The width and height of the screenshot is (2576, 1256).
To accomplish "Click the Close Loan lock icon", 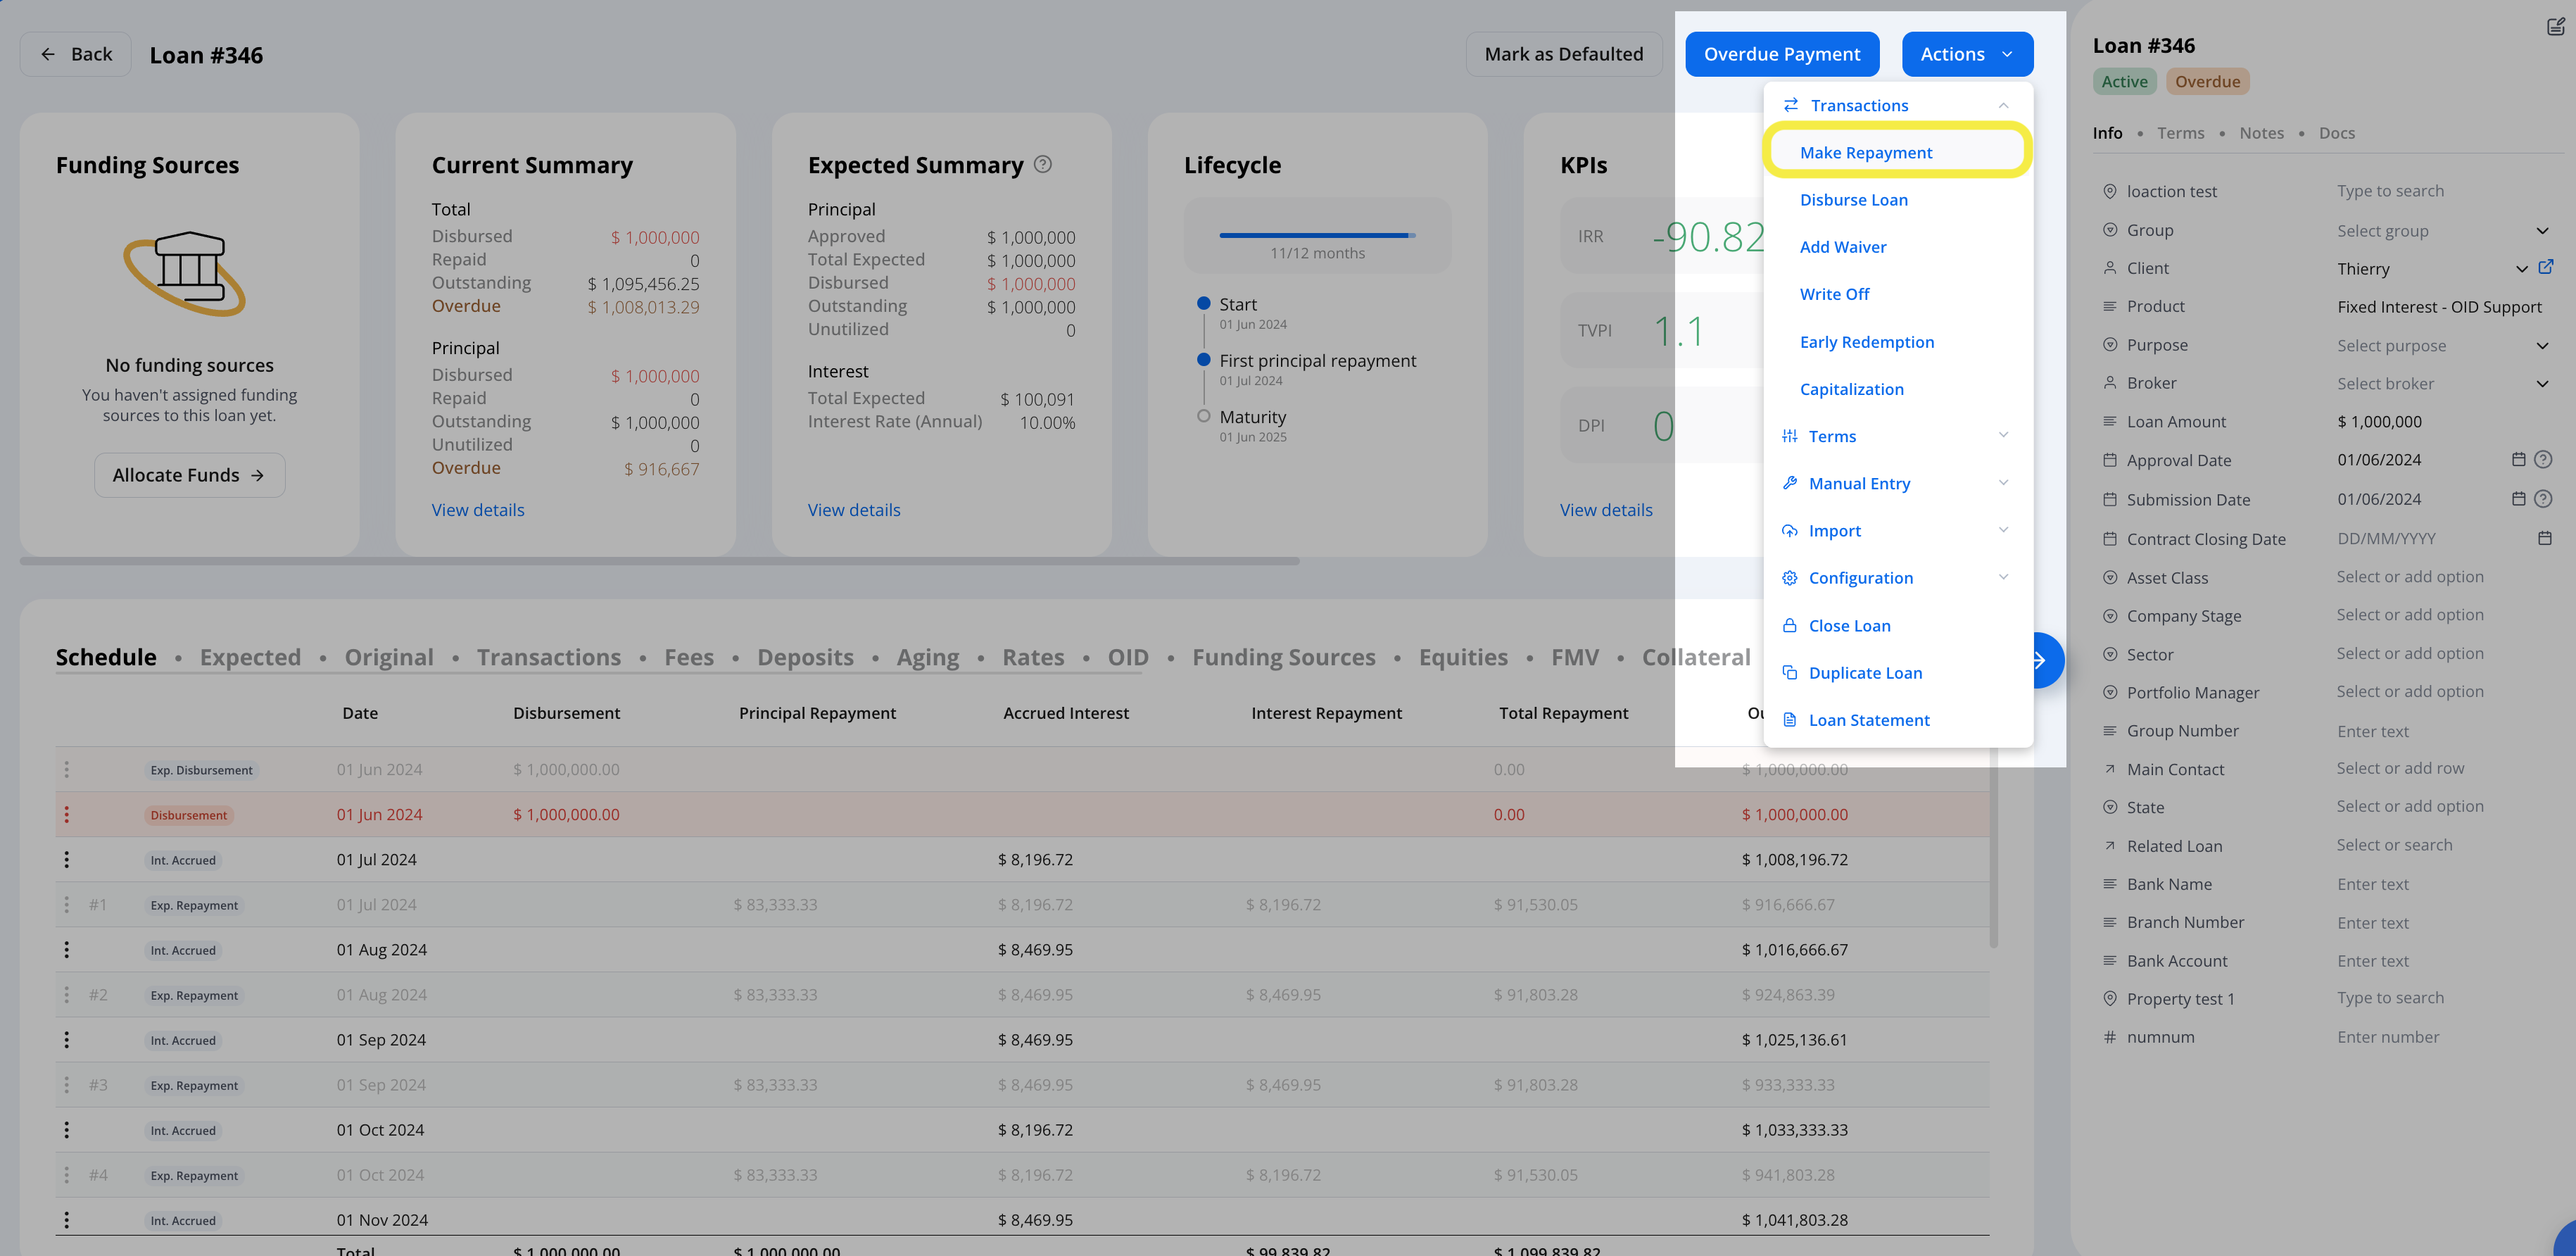I will coord(1789,625).
